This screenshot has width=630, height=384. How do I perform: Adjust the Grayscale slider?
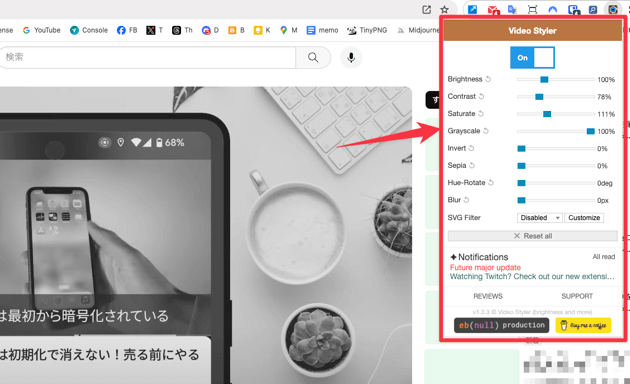556,131
